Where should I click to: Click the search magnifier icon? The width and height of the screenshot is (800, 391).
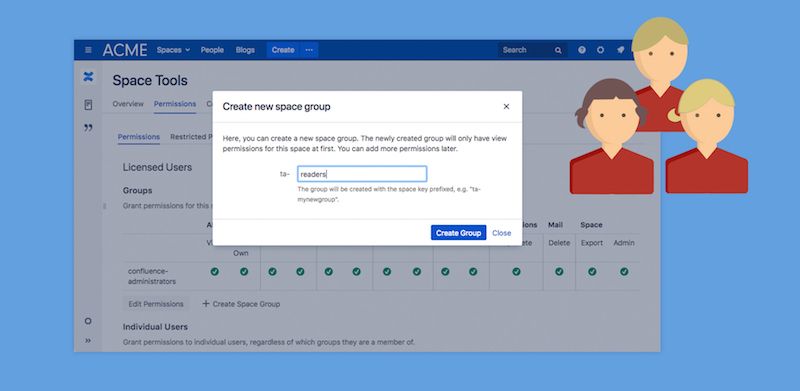pyautogui.click(x=558, y=51)
